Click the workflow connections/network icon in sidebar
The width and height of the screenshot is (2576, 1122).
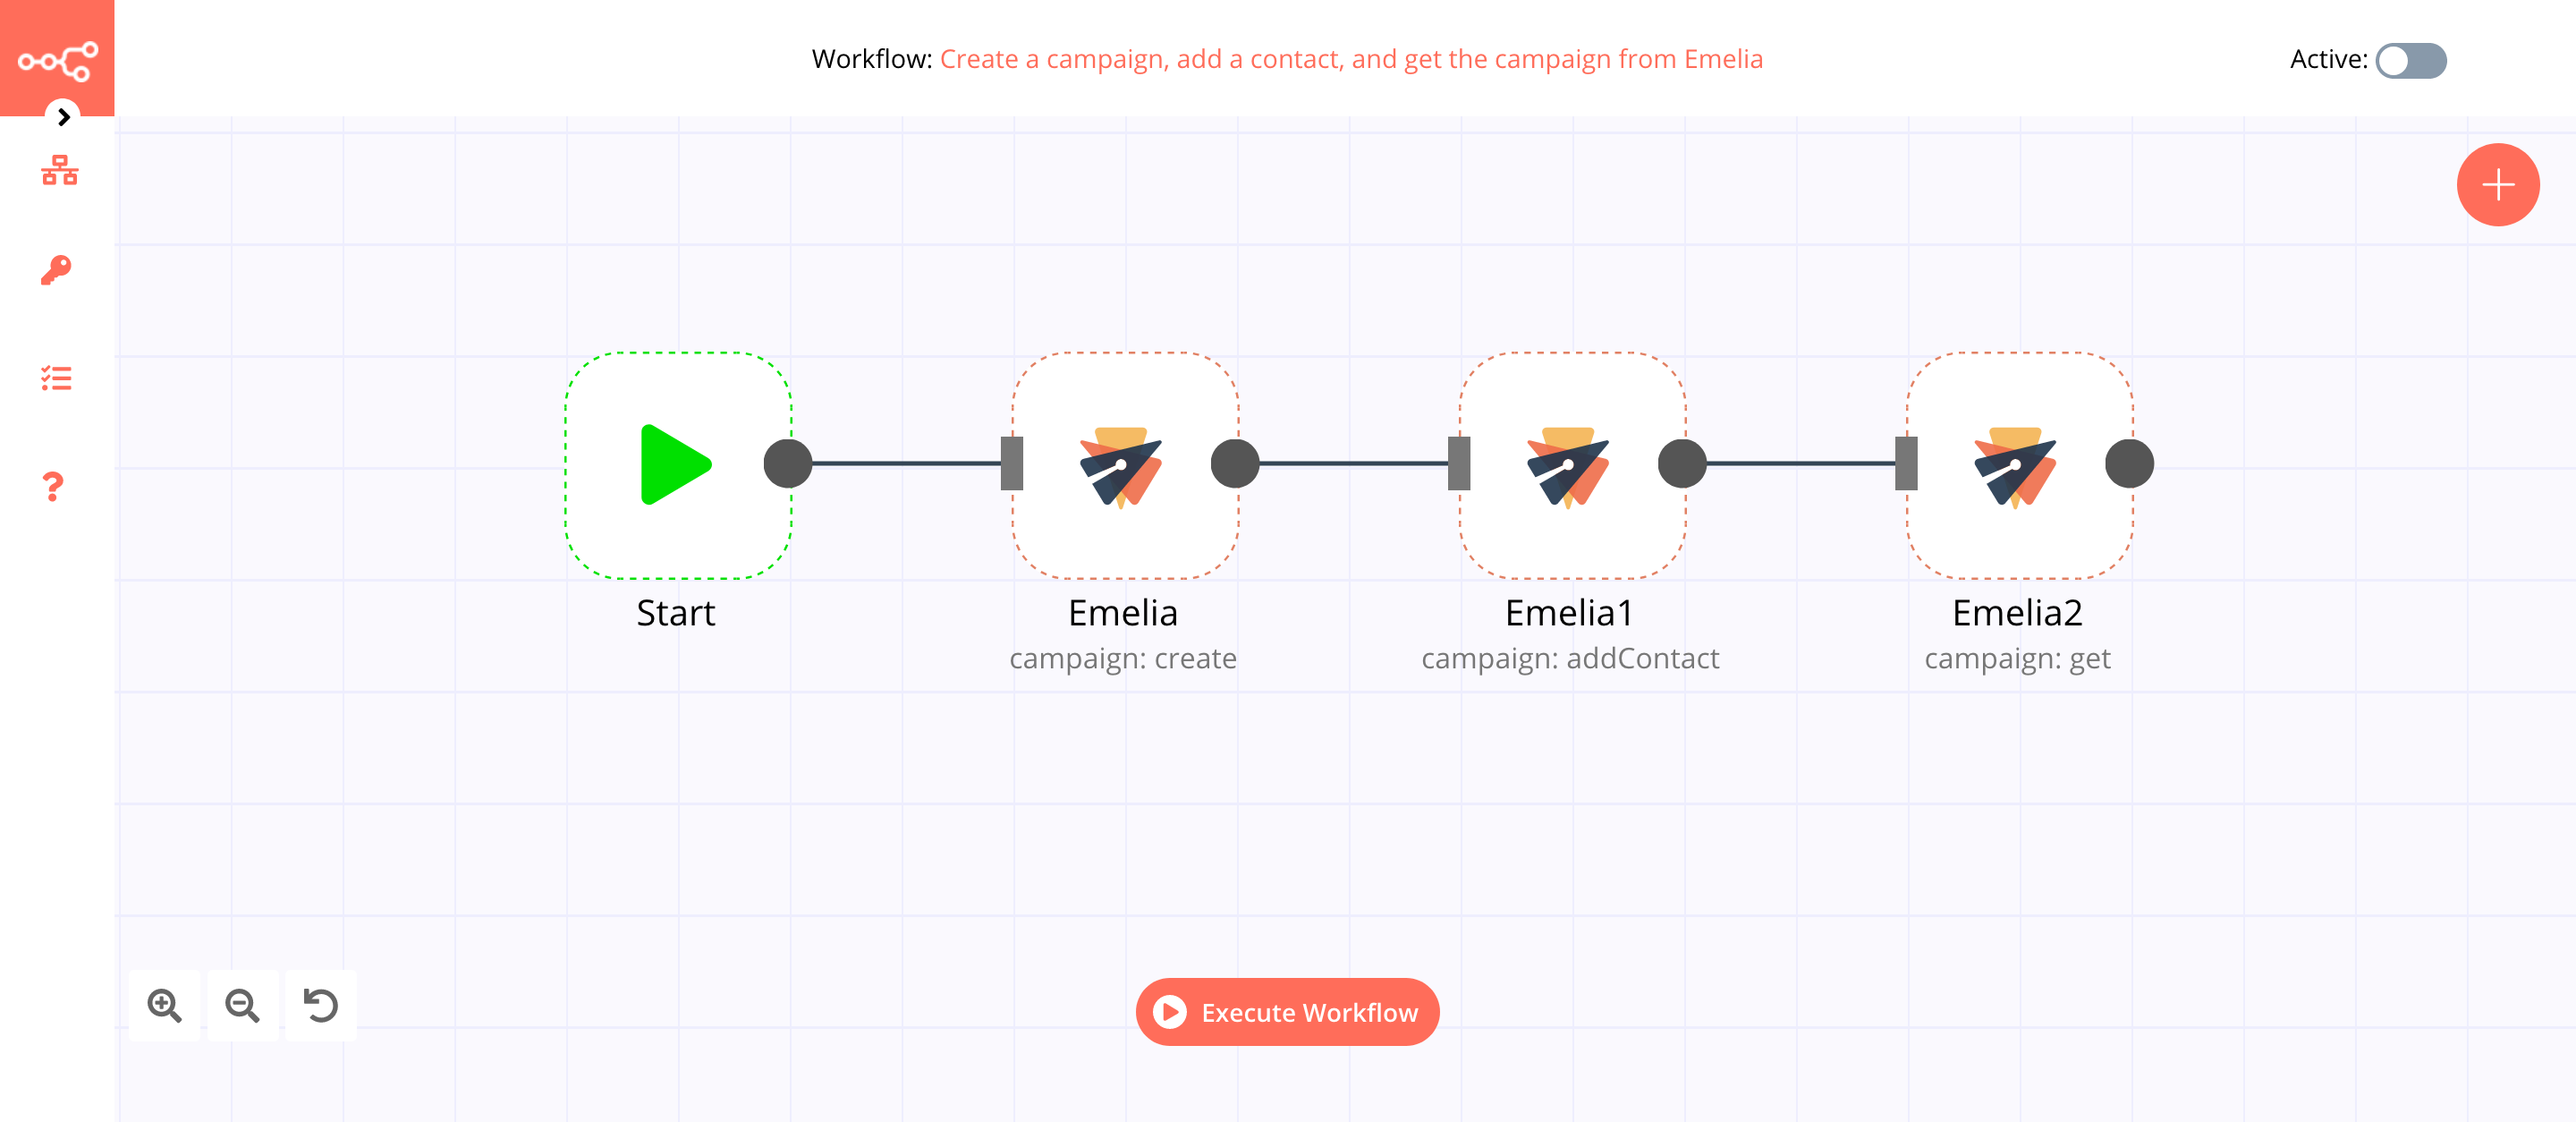pyautogui.click(x=57, y=171)
